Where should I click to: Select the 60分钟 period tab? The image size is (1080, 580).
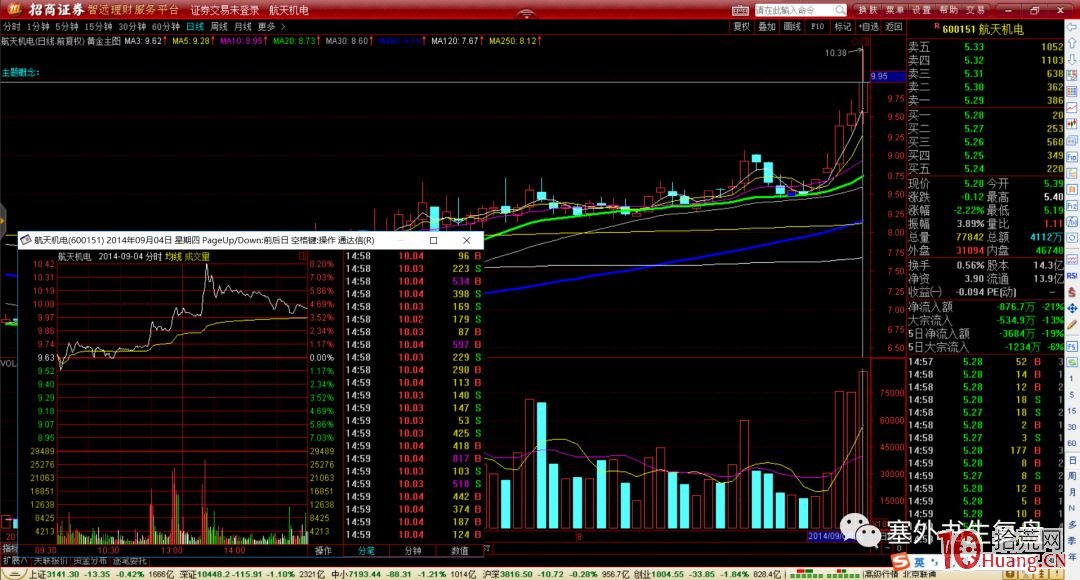coord(166,27)
